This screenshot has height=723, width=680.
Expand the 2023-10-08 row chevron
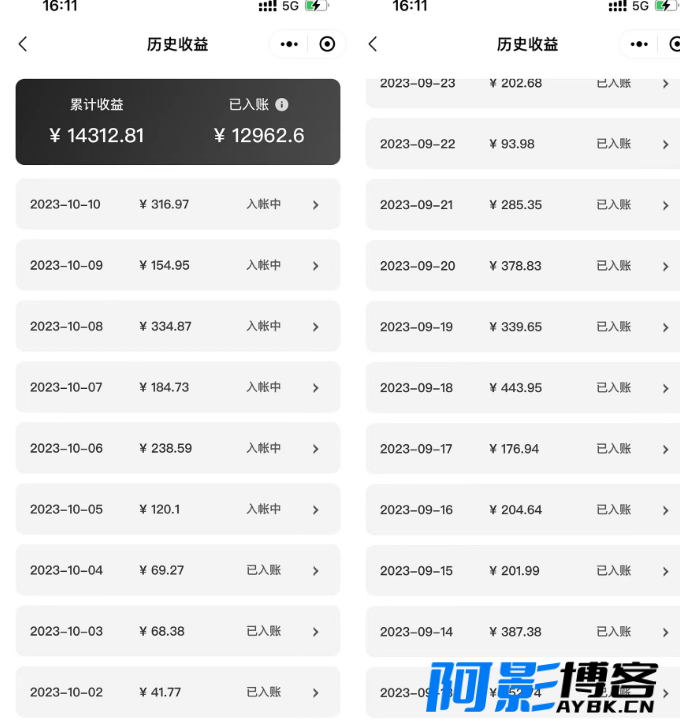coord(316,327)
